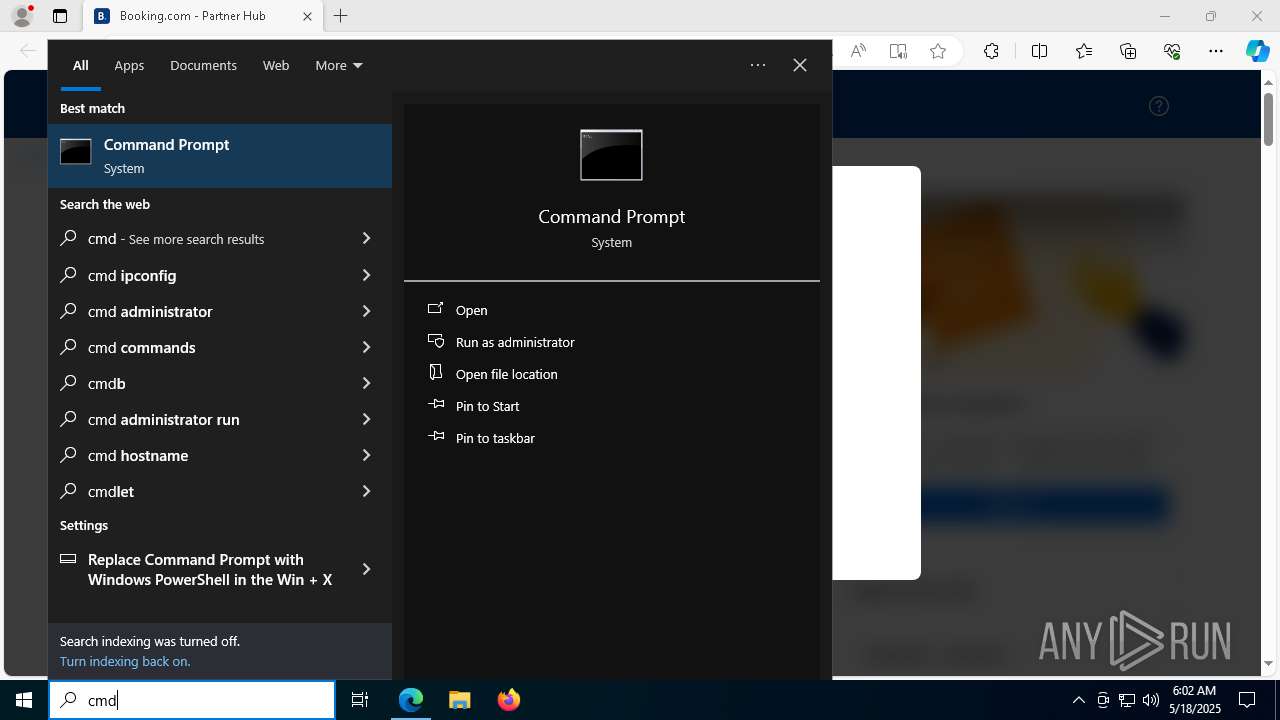
Task: Open the More filters dropdown
Action: coord(338,65)
